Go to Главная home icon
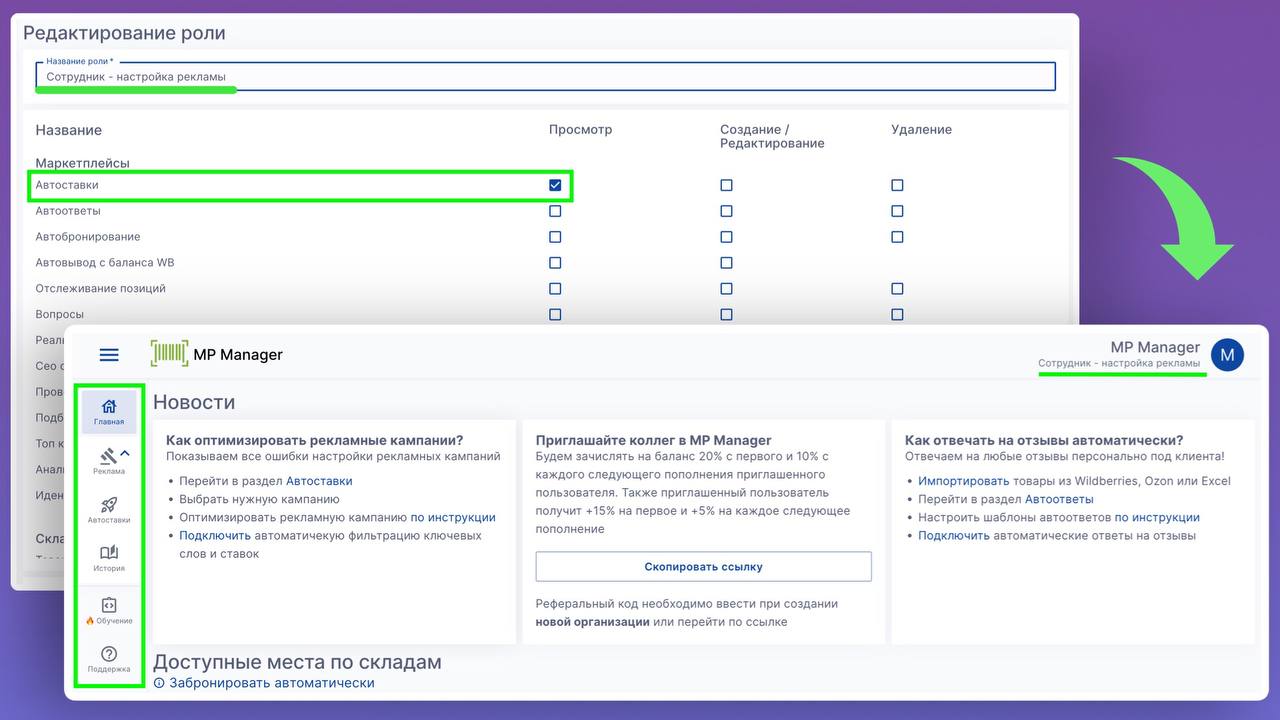The height and width of the screenshot is (720, 1280). pos(109,411)
